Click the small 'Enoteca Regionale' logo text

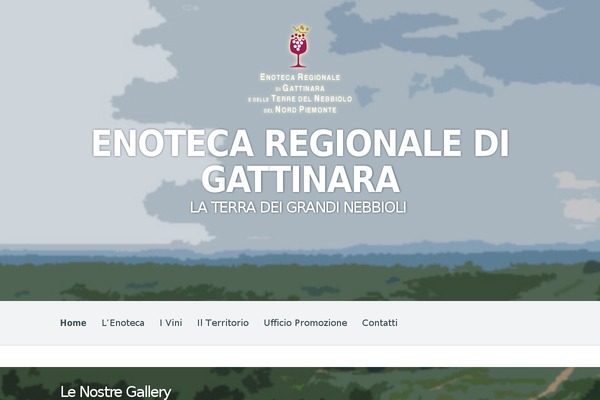point(300,77)
